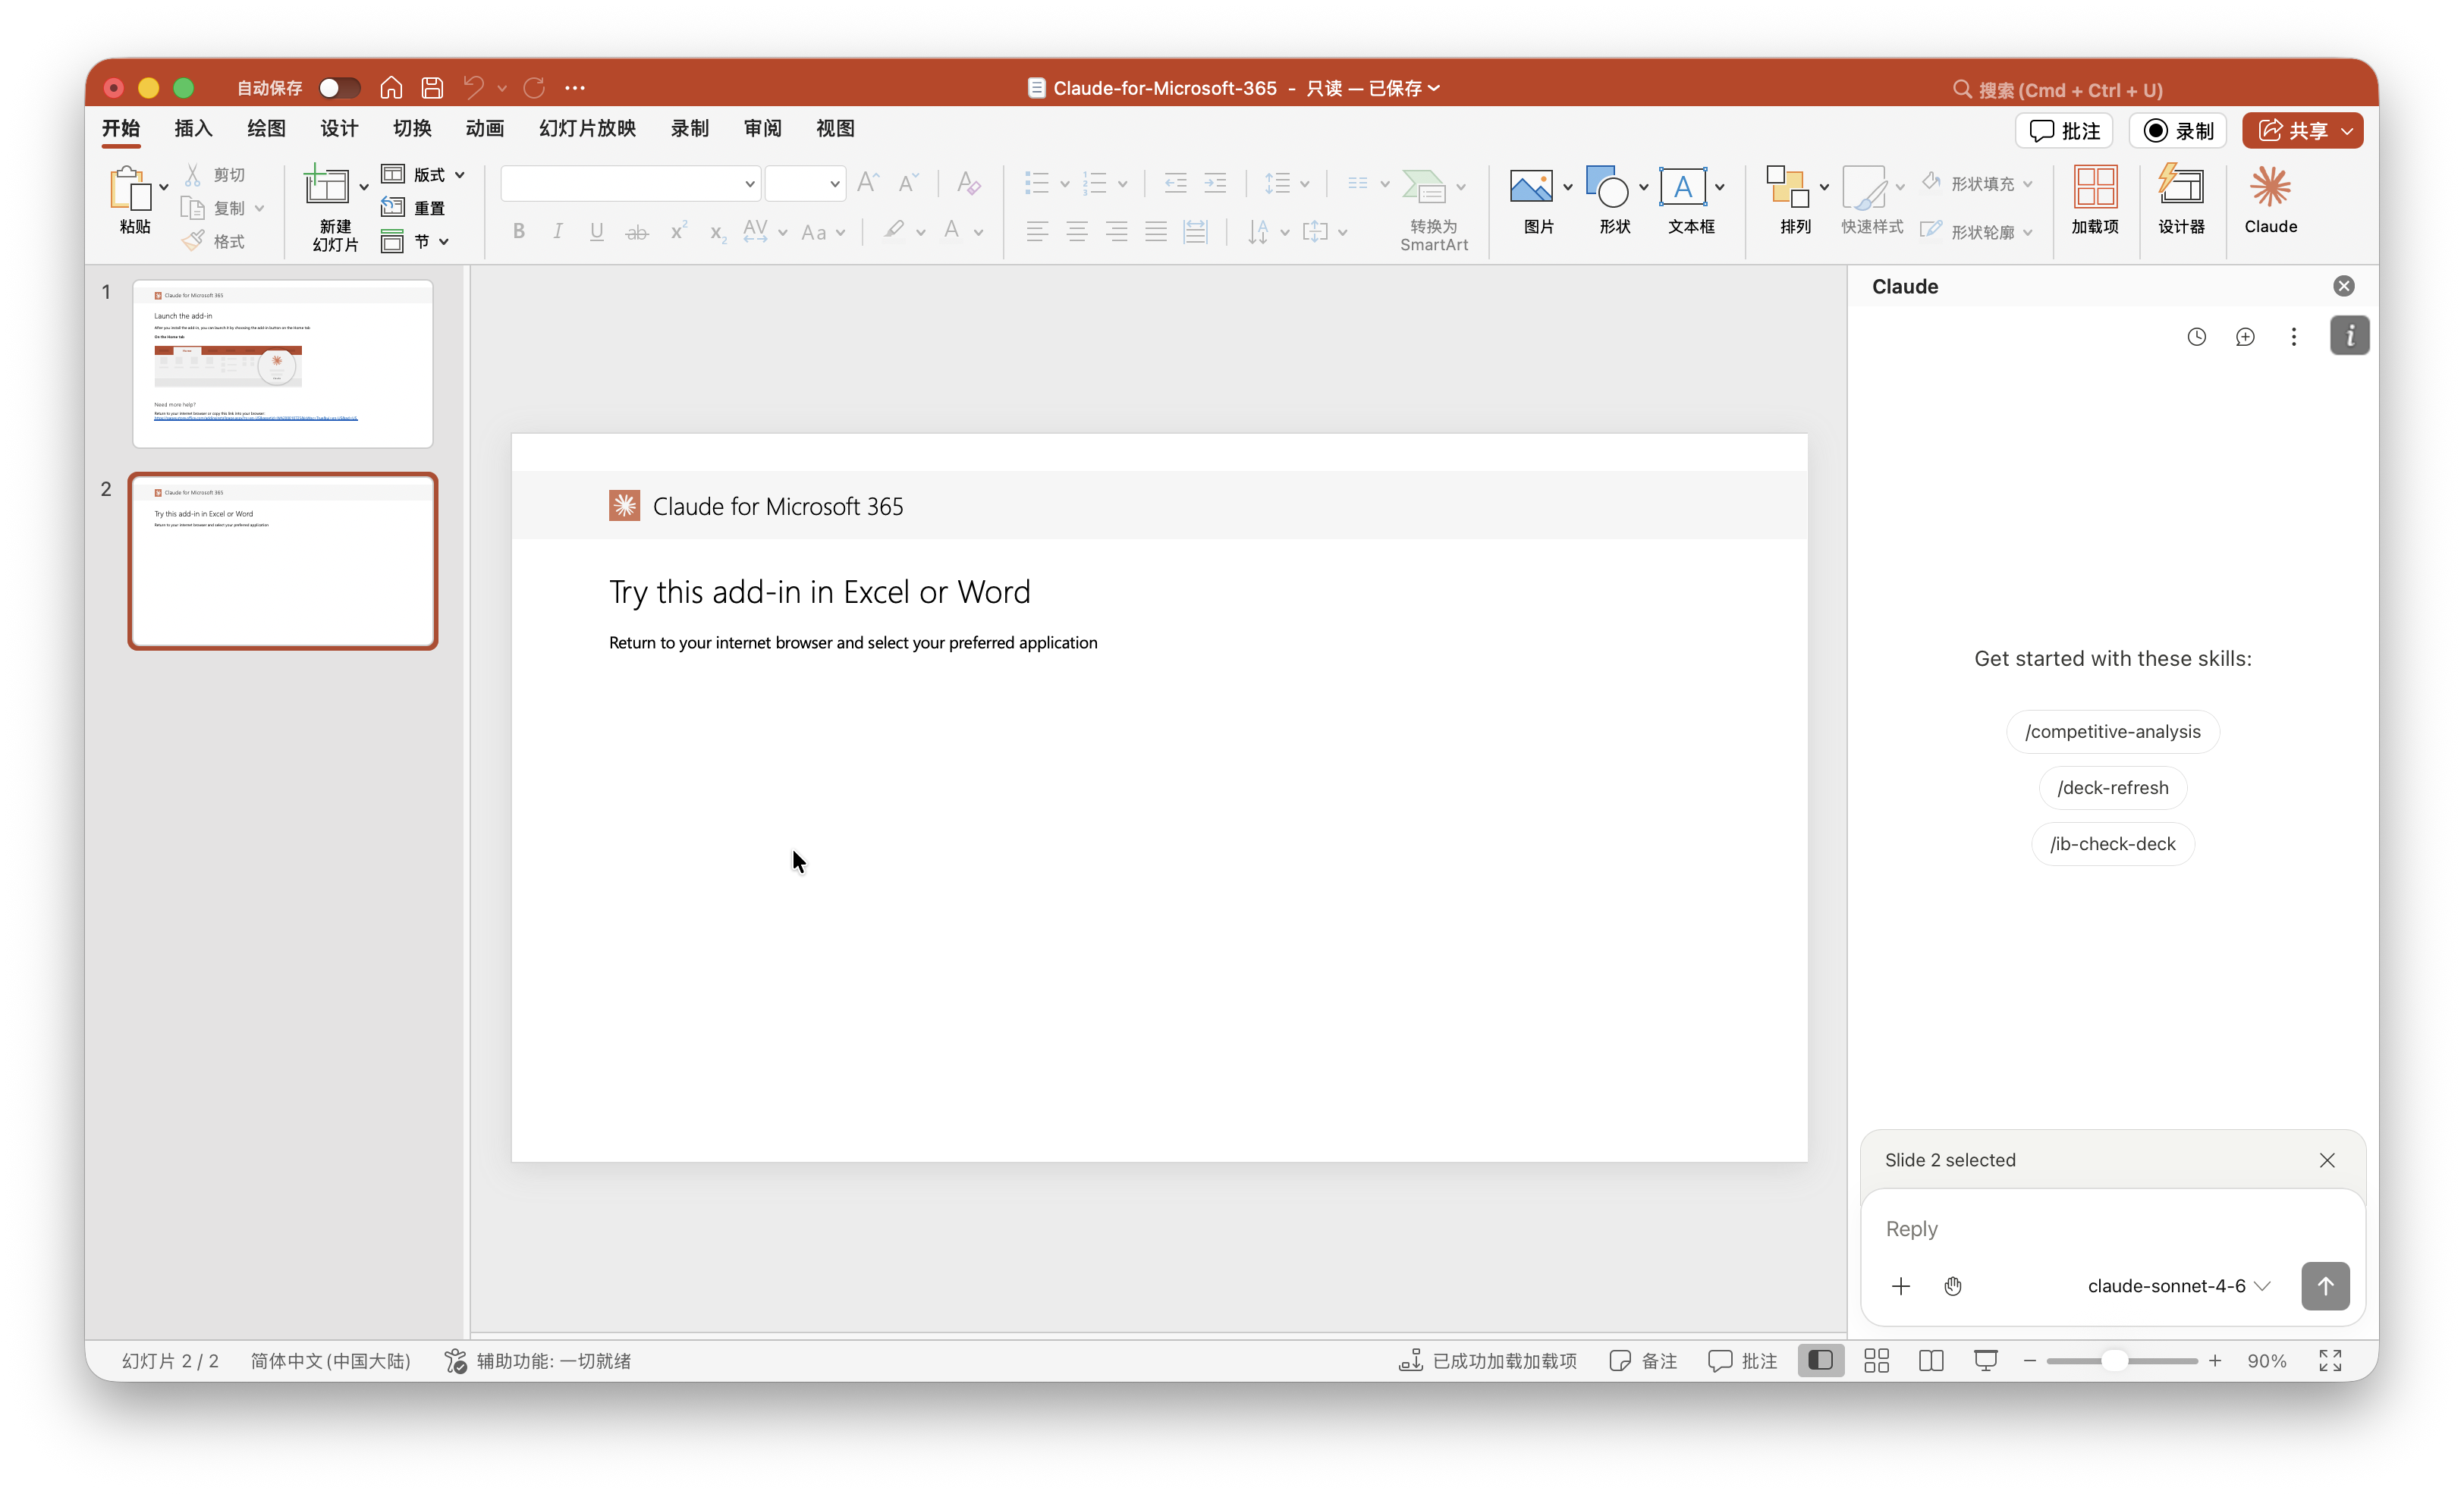The height and width of the screenshot is (1494, 2464).
Task: Open the Claude pane three-dot menu
Action: pyautogui.click(x=2294, y=337)
